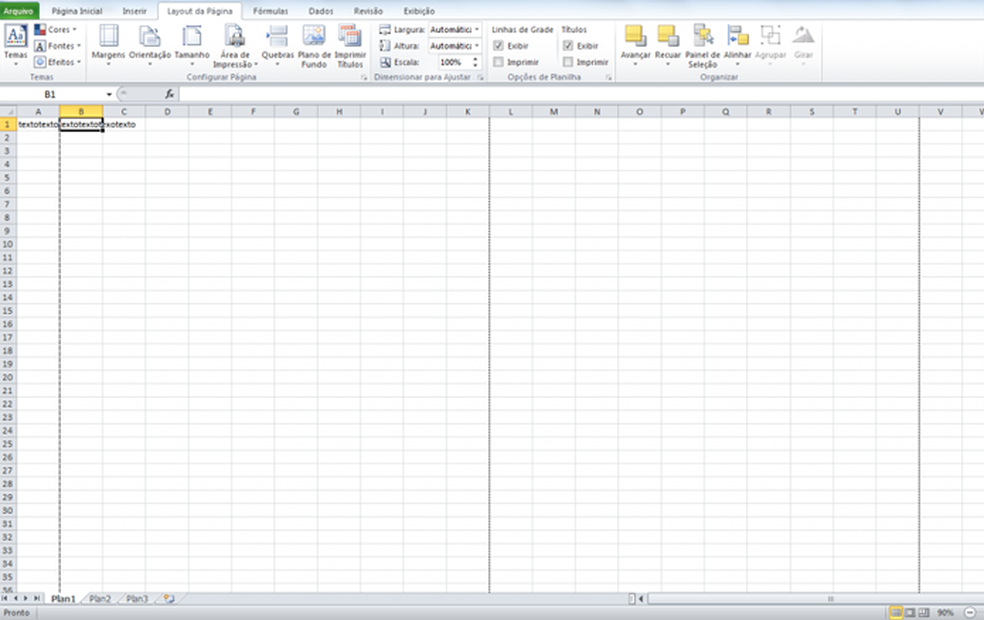Expand the Margens dropdown arrow

109,64
